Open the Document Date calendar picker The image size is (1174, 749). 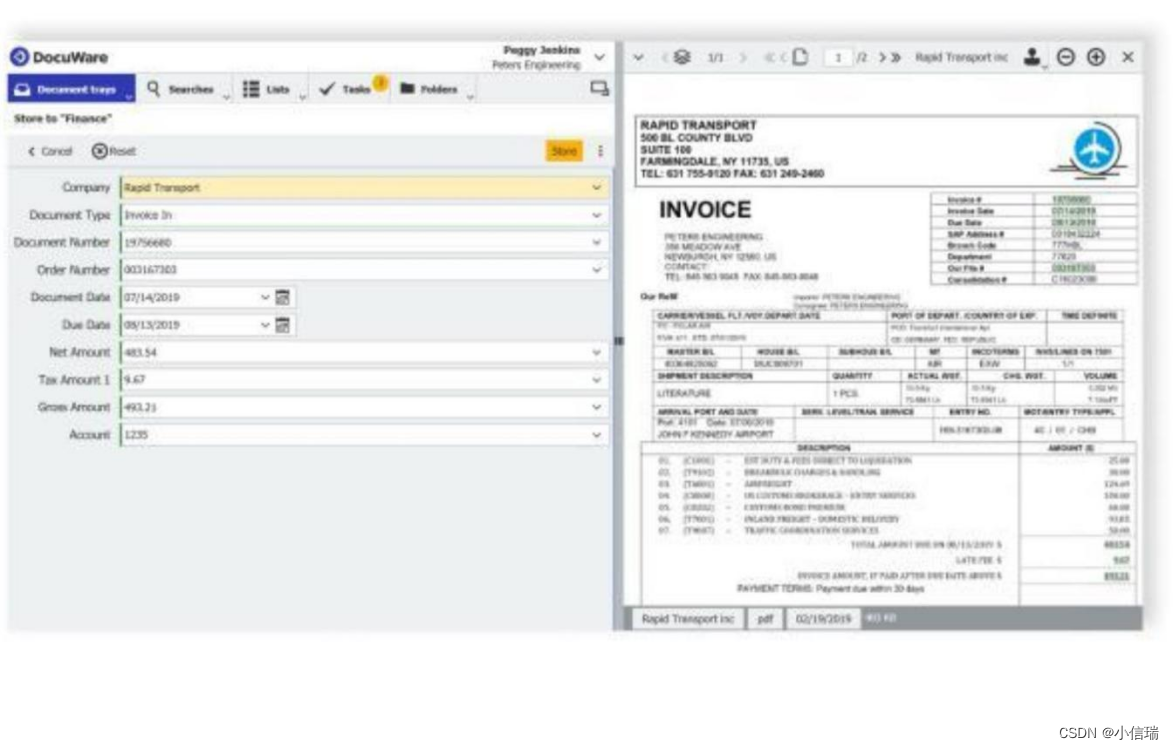[283, 297]
